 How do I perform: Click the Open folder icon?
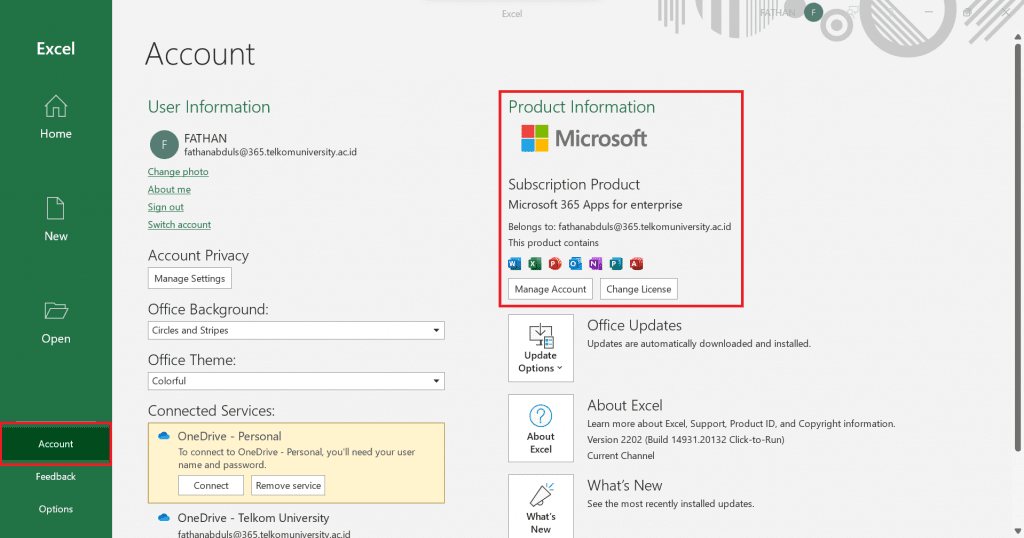[x=56, y=310]
